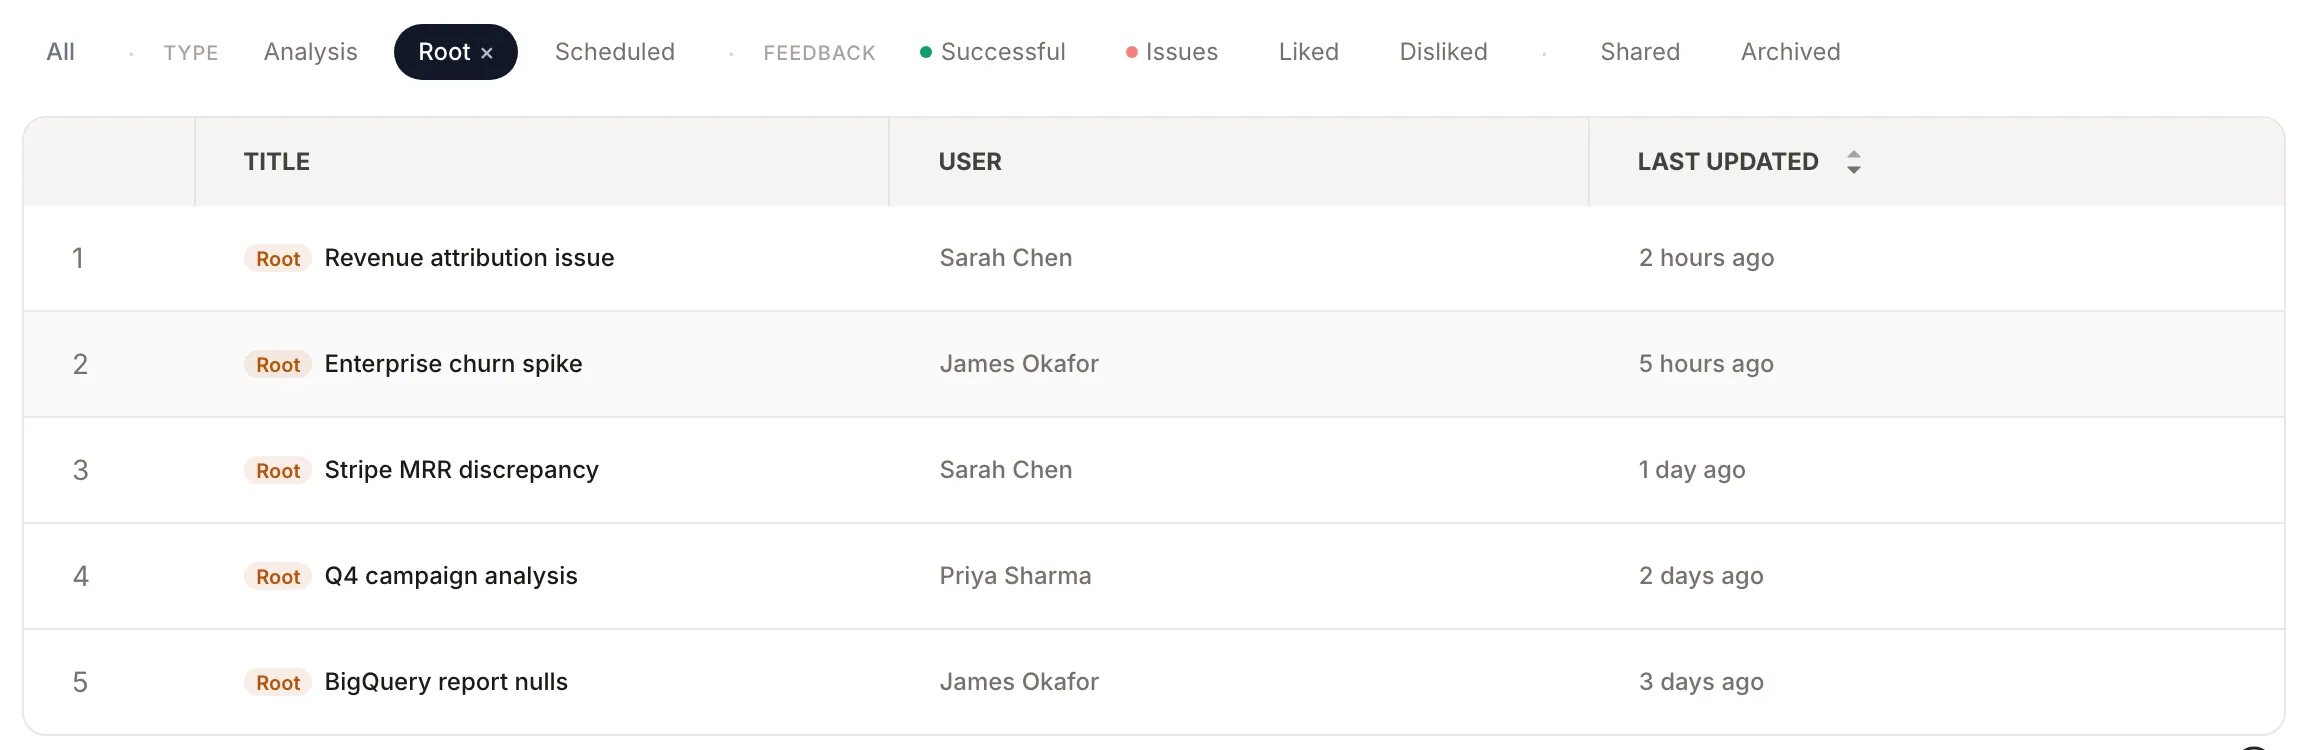Click the green dot beside Successful filter
This screenshot has height=750, width=2308.
925,50
